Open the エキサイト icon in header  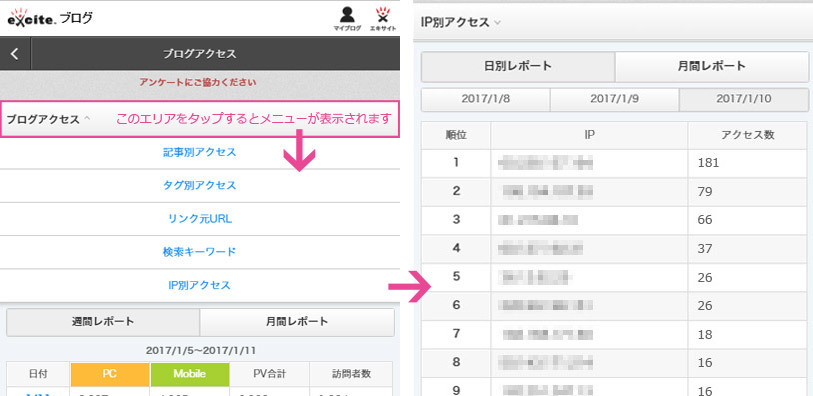383,19
